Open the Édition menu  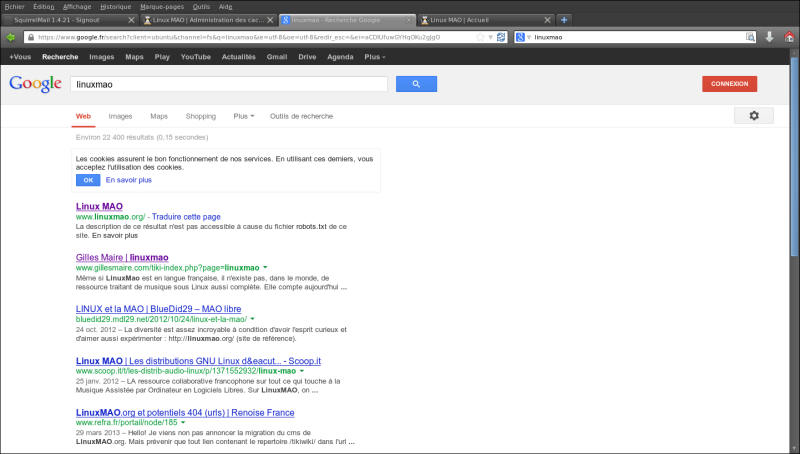[43, 7]
